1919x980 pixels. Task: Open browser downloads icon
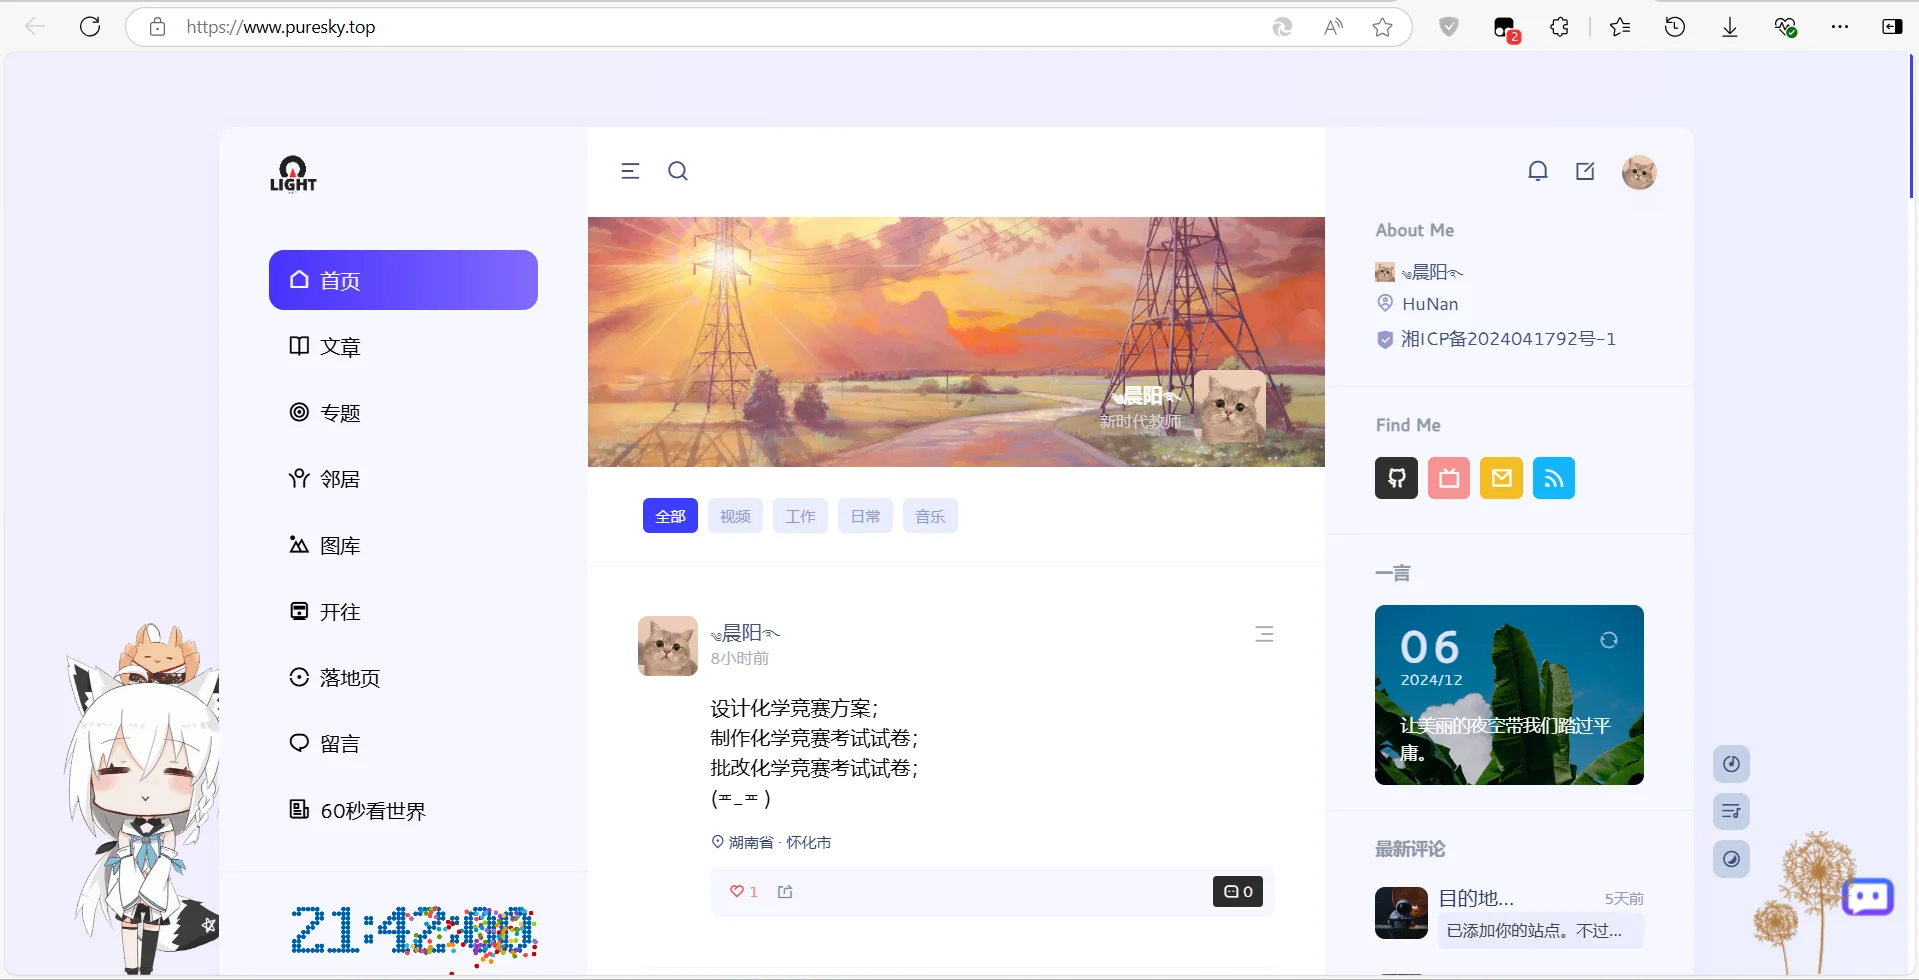(x=1730, y=27)
